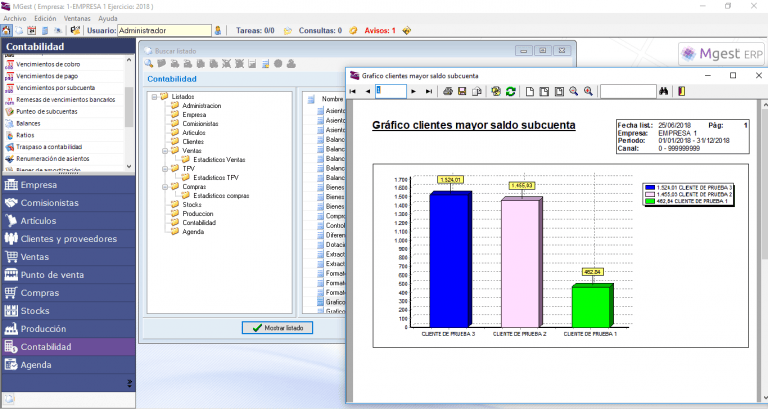Collapse the Ventas tree node
The width and height of the screenshot is (768, 409).
(165, 151)
